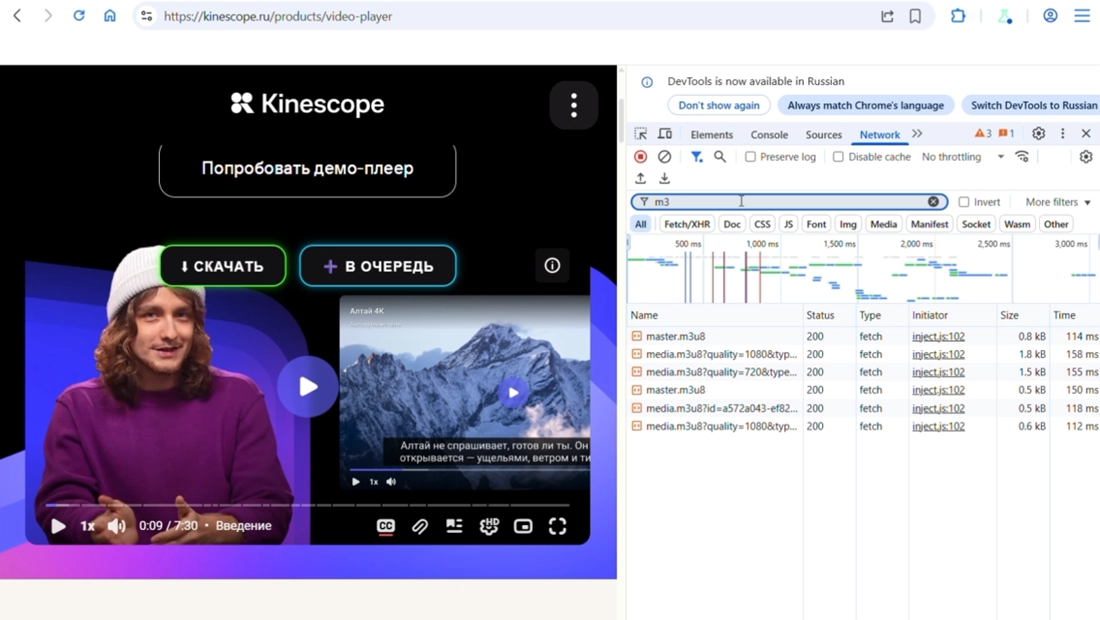Open network conditions wifi icon

(x=1022, y=156)
